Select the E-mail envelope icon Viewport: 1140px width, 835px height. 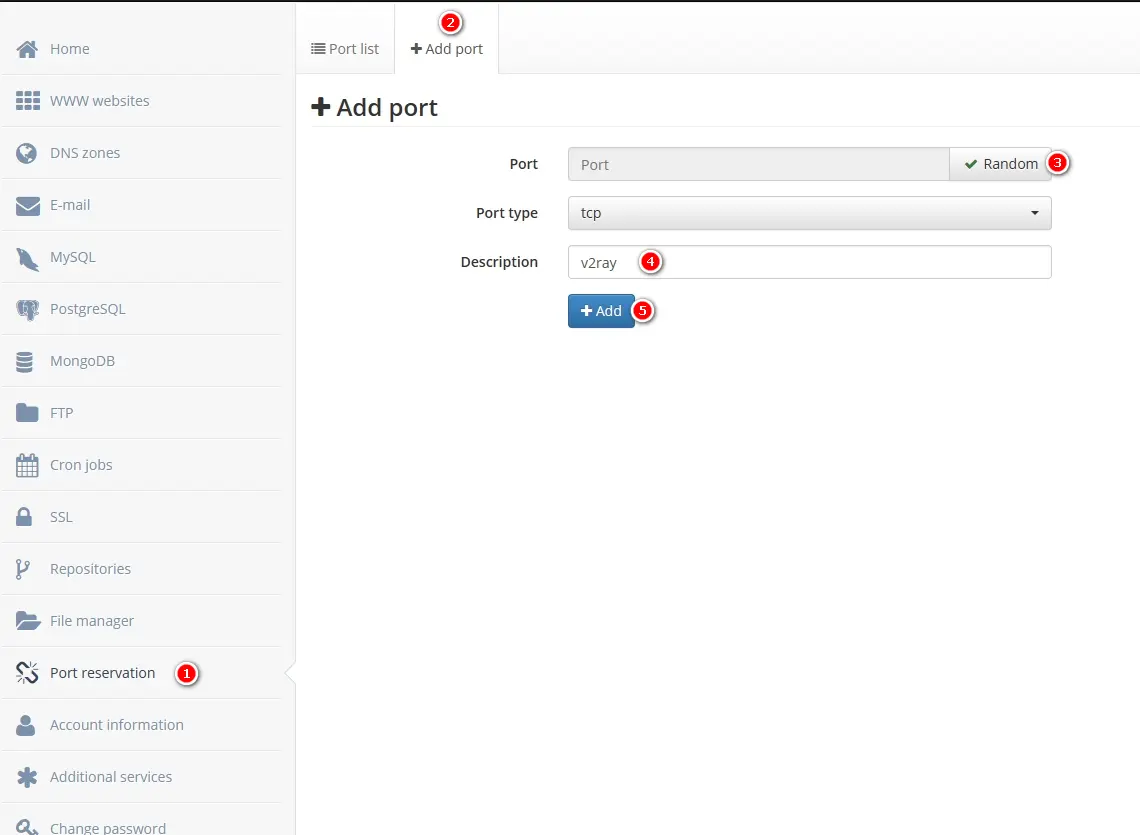[27, 205]
